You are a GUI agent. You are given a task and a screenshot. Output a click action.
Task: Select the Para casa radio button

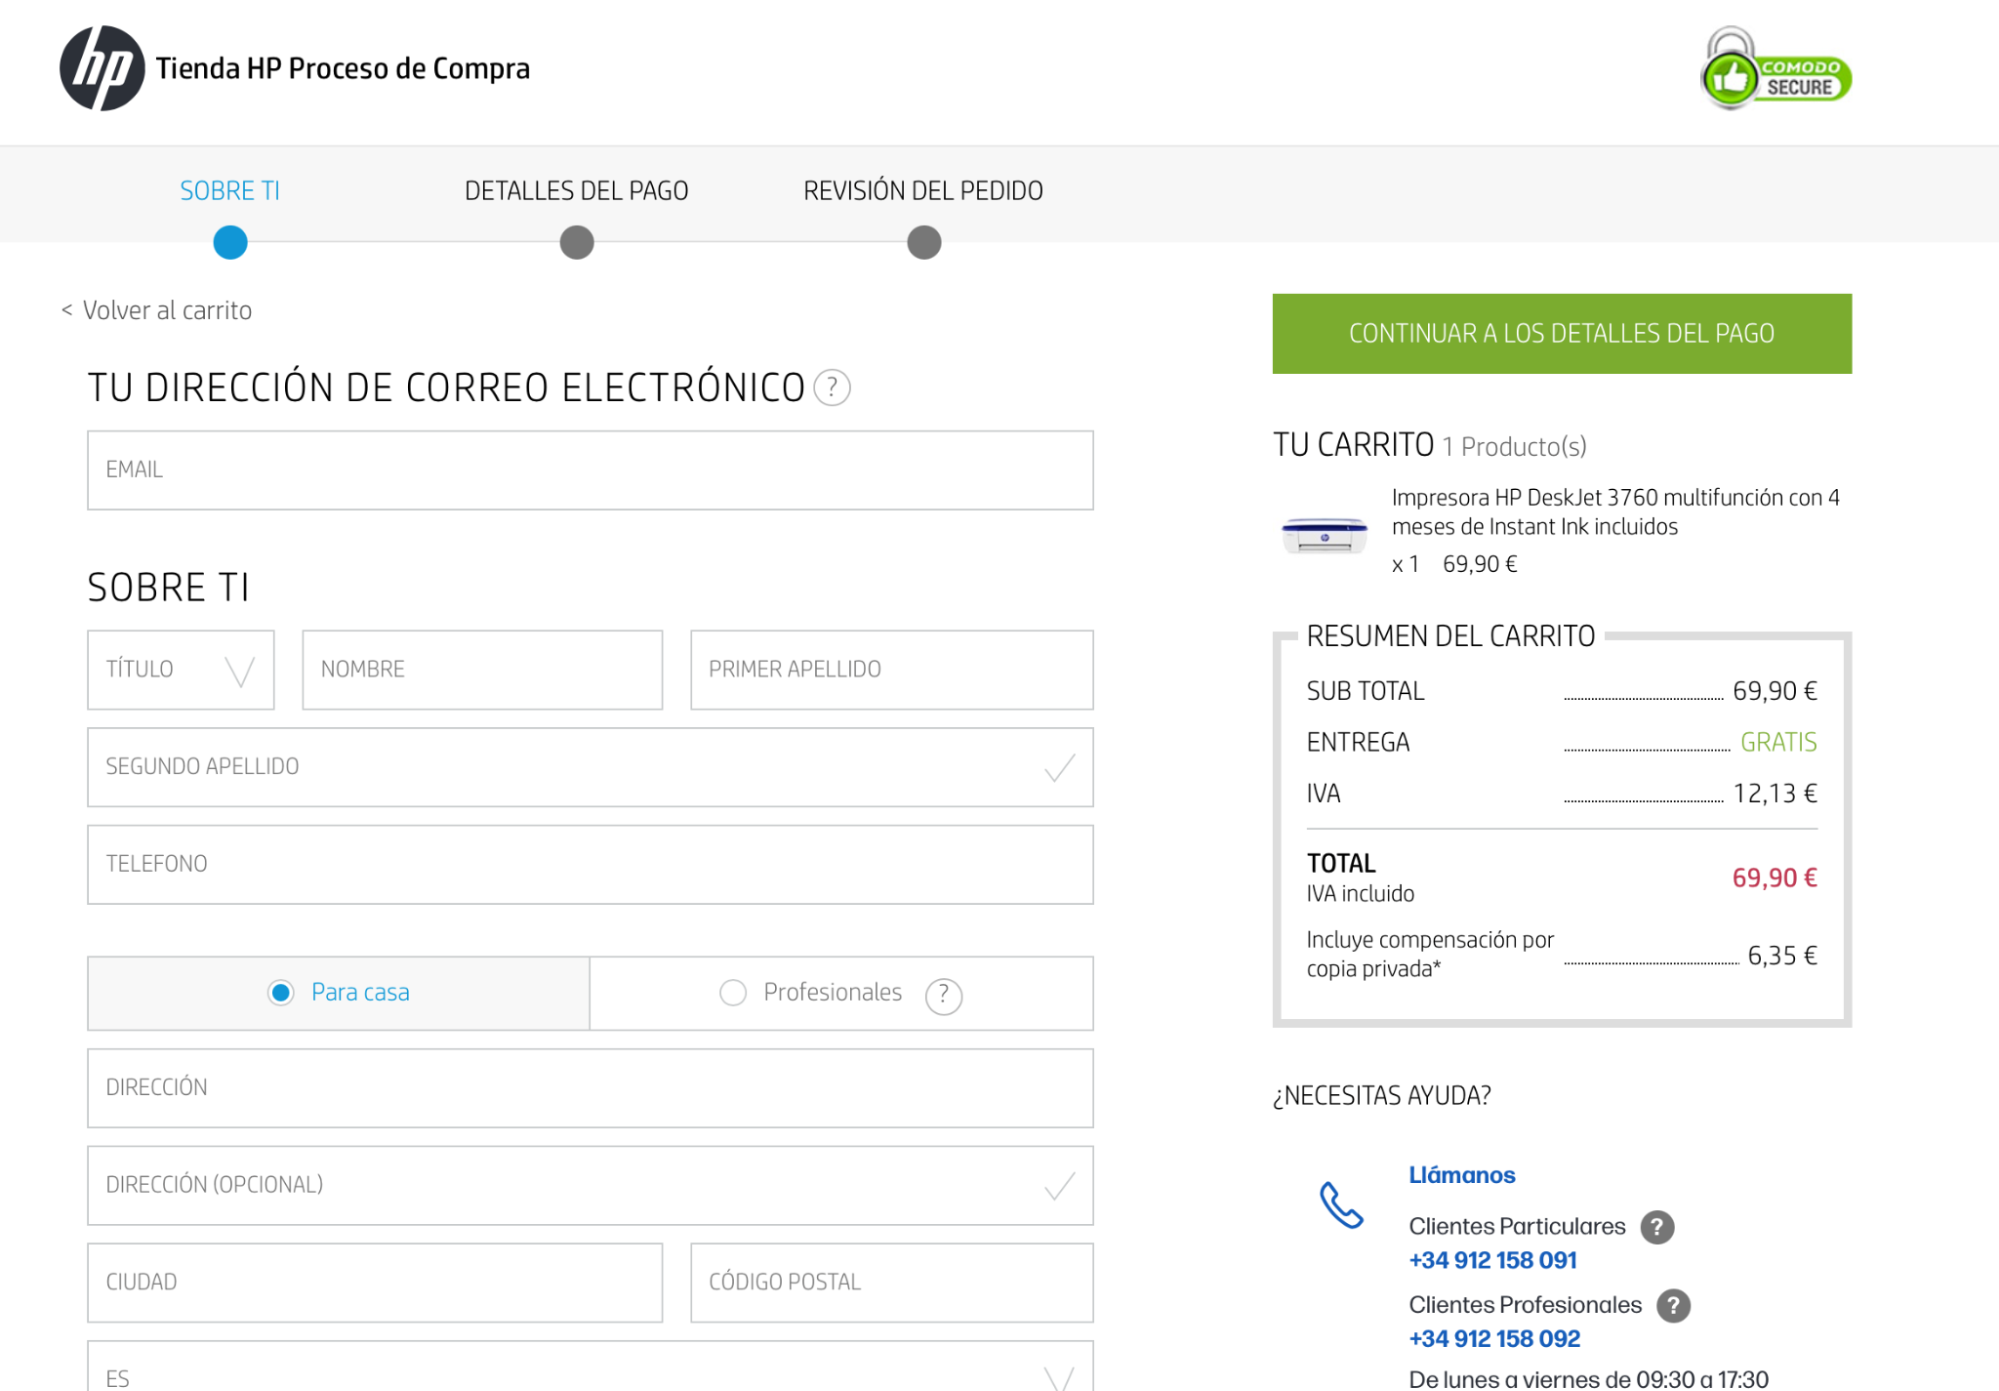tap(281, 992)
